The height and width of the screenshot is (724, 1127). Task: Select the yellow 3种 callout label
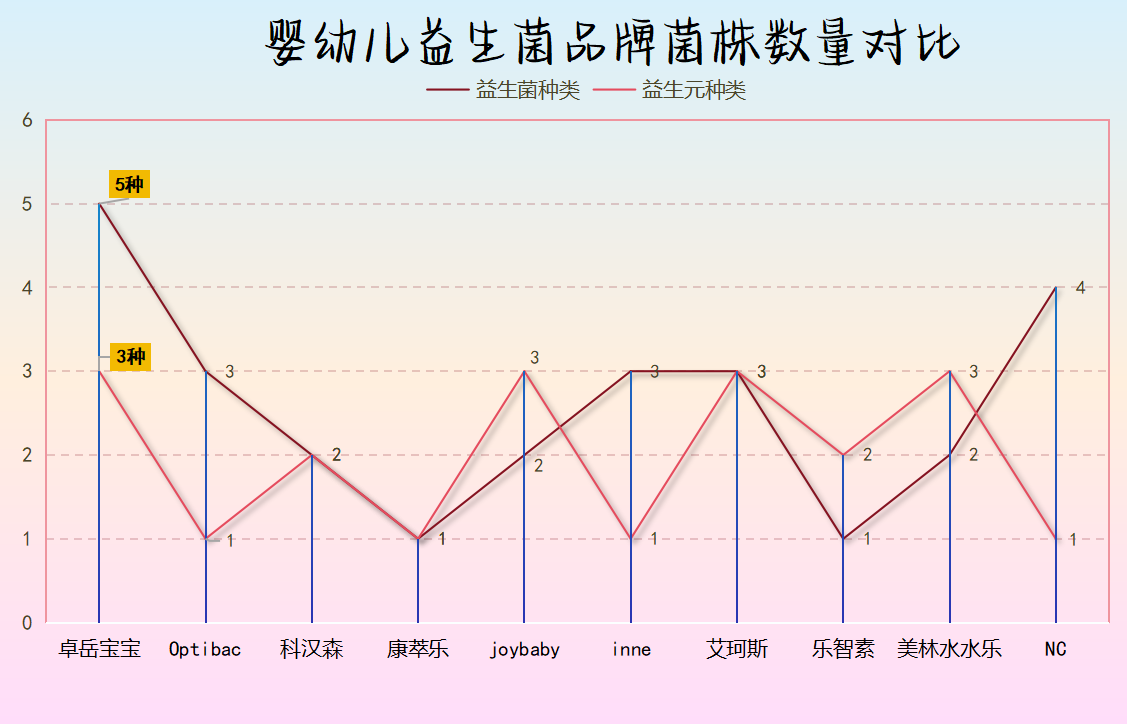130,356
